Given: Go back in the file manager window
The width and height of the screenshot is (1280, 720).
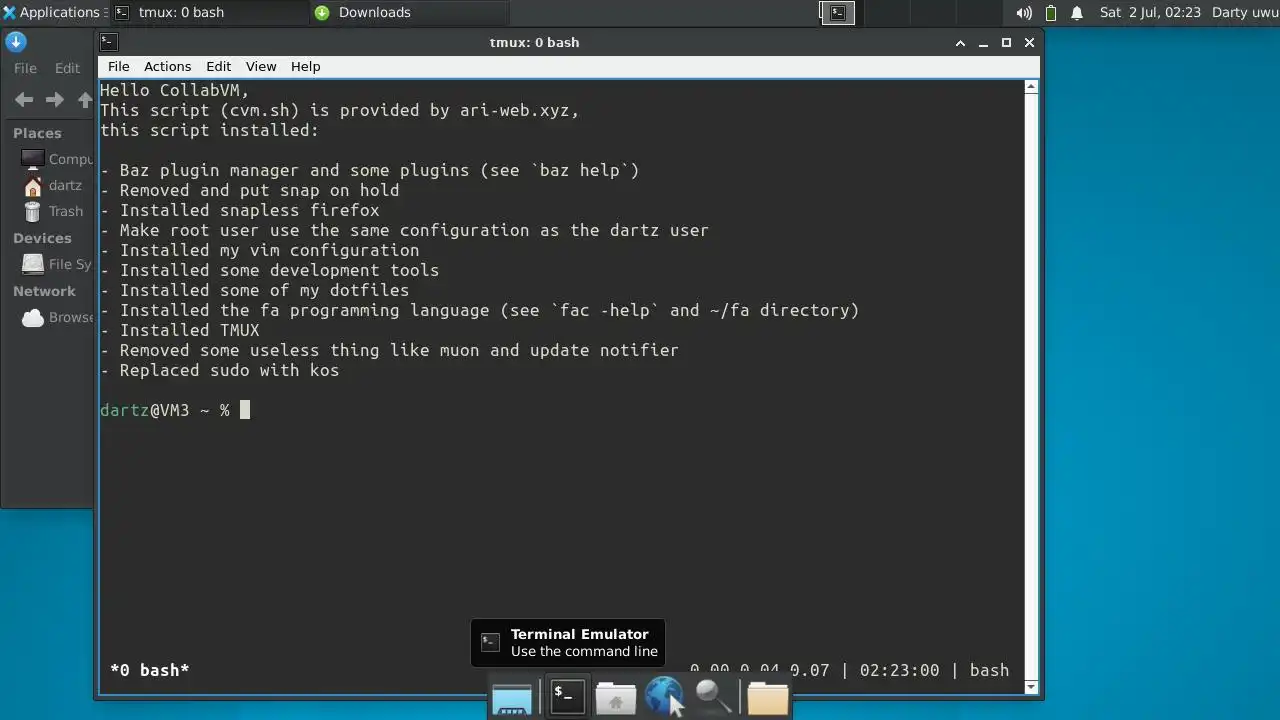Looking at the screenshot, I should click(x=24, y=99).
